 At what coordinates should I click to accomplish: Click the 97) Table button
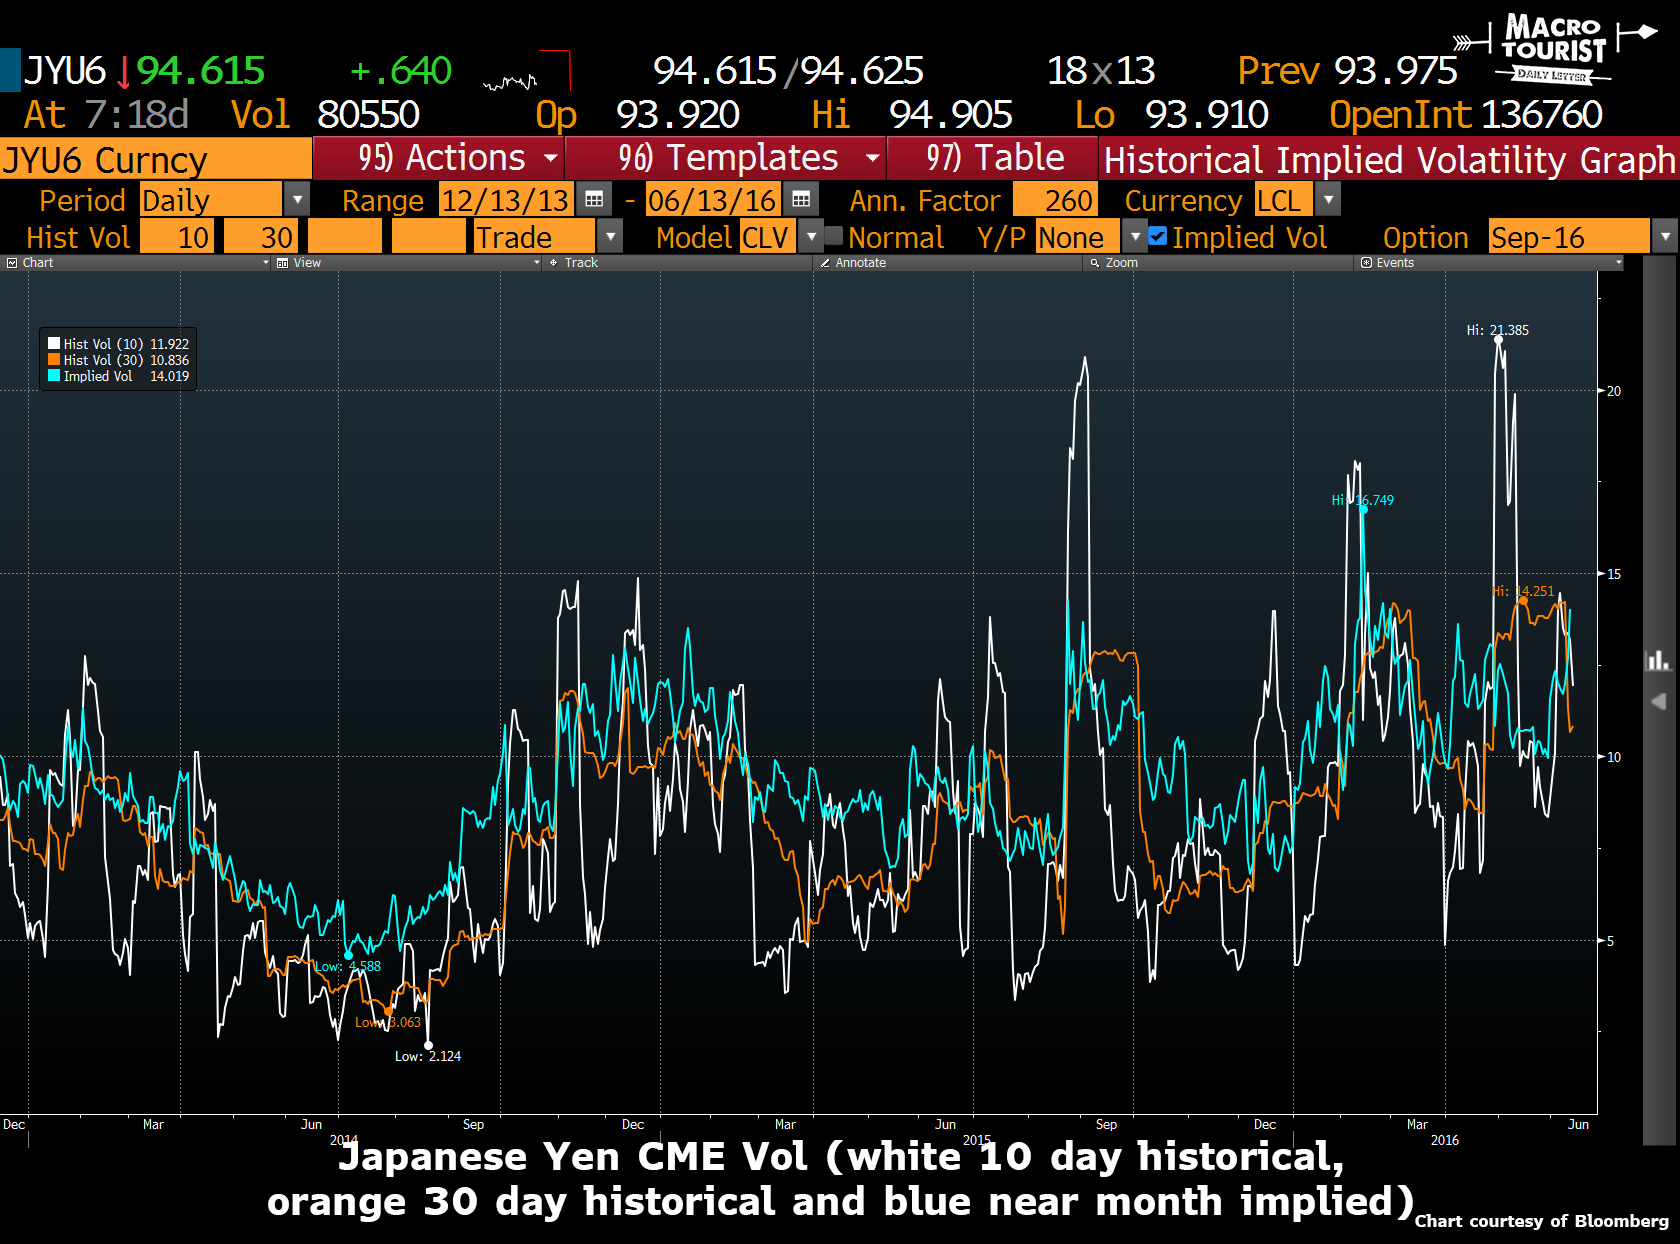click(994, 158)
